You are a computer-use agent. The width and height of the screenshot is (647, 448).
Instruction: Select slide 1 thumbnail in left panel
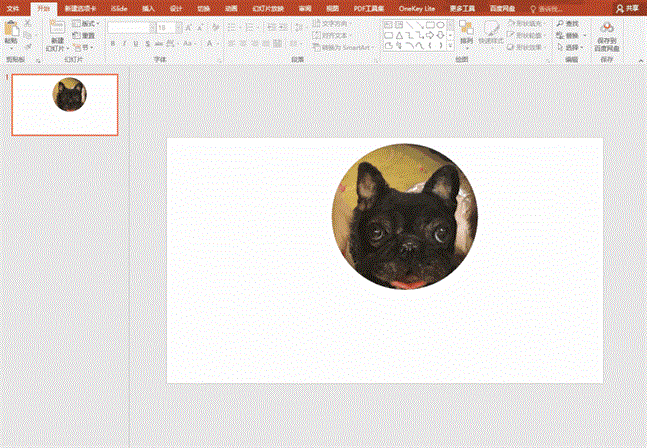coord(65,105)
